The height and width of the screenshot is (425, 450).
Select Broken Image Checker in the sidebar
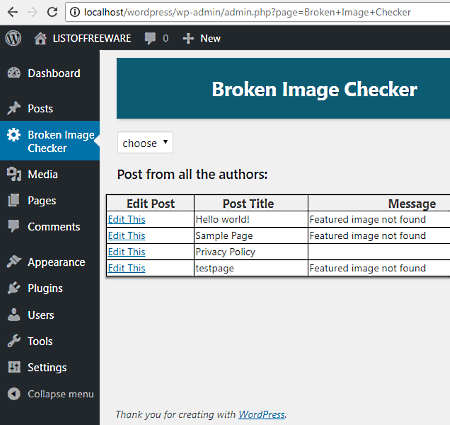pos(50,141)
